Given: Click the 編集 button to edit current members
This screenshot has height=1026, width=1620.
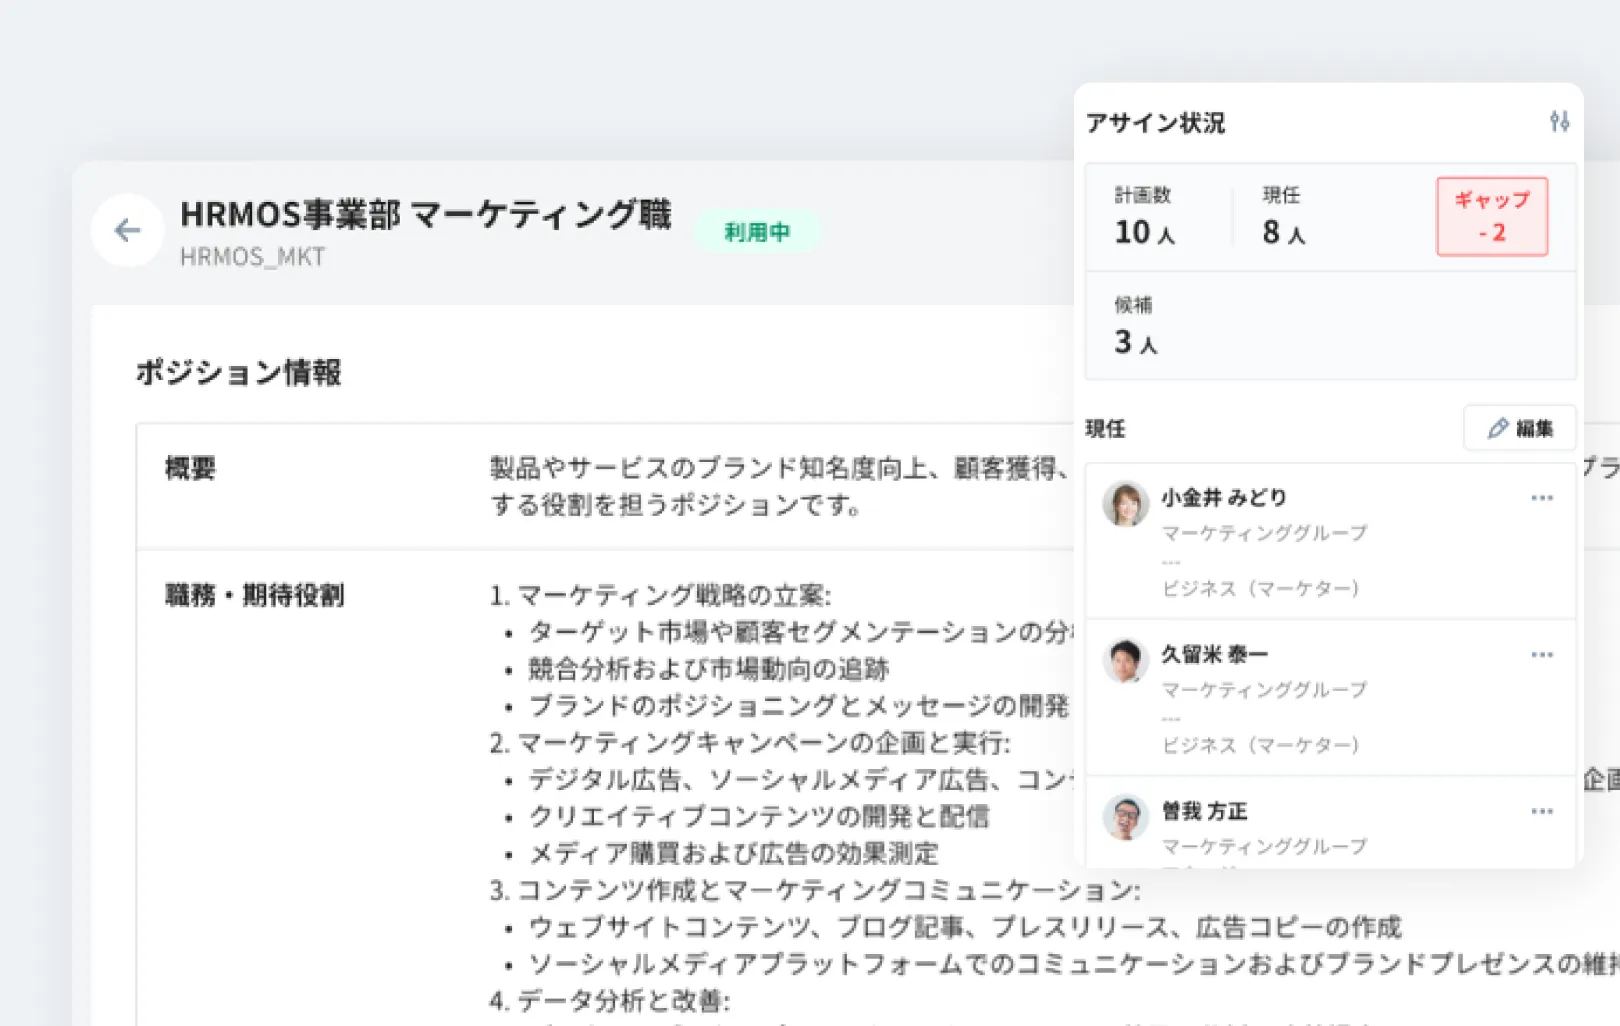Looking at the screenshot, I should tap(1519, 428).
